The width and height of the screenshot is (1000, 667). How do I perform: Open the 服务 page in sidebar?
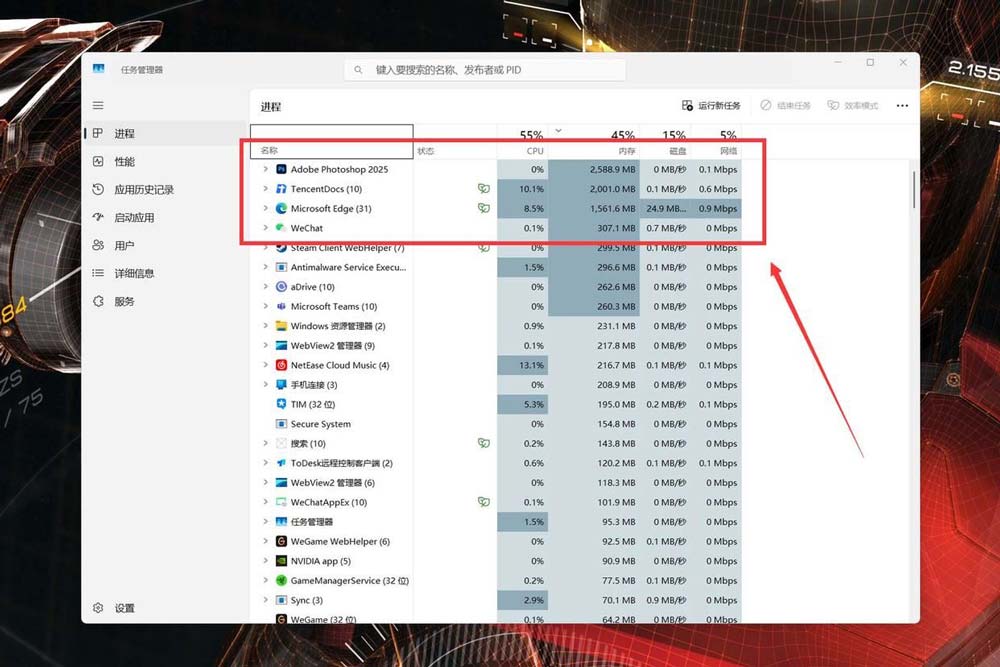pos(165,302)
